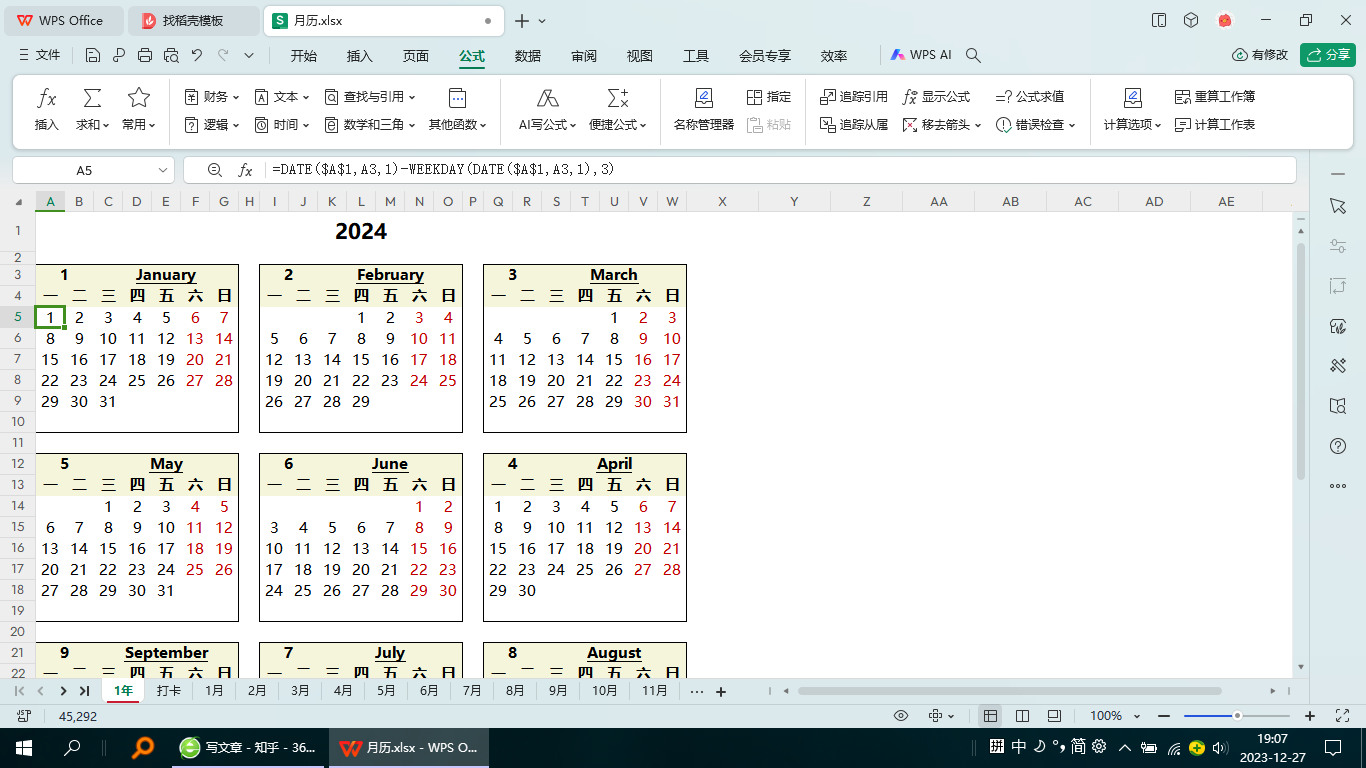
Task: Open the settings sliders panel in right sidebar
Action: click(x=1338, y=246)
